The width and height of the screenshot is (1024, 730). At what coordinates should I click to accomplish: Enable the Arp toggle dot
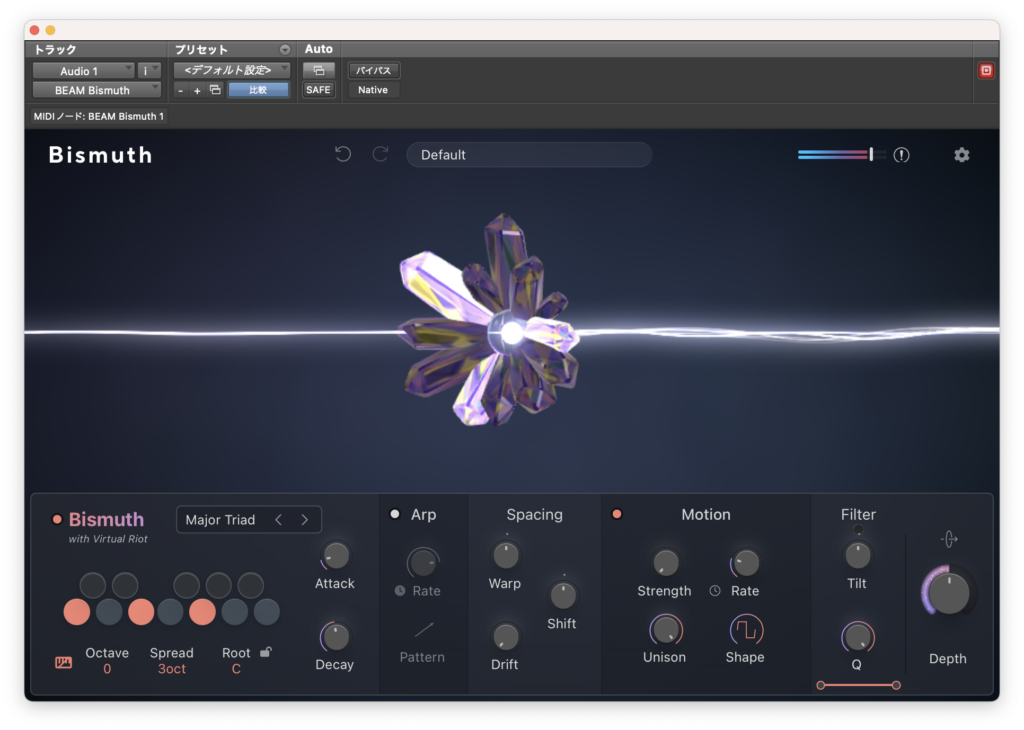coord(394,515)
